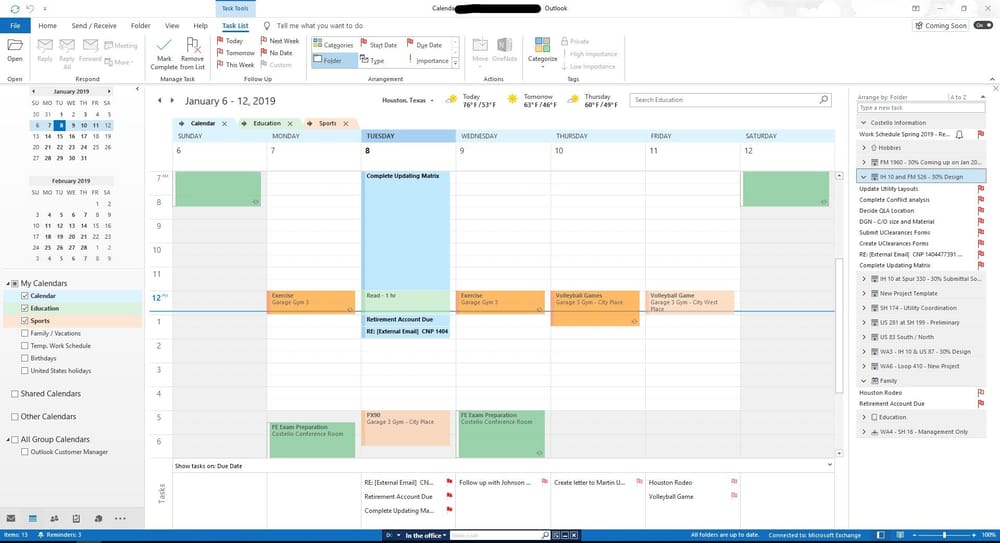This screenshot has height=543, width=1000.
Task: Click Send/Receive All Folders quick-access icon
Action: point(15,9)
